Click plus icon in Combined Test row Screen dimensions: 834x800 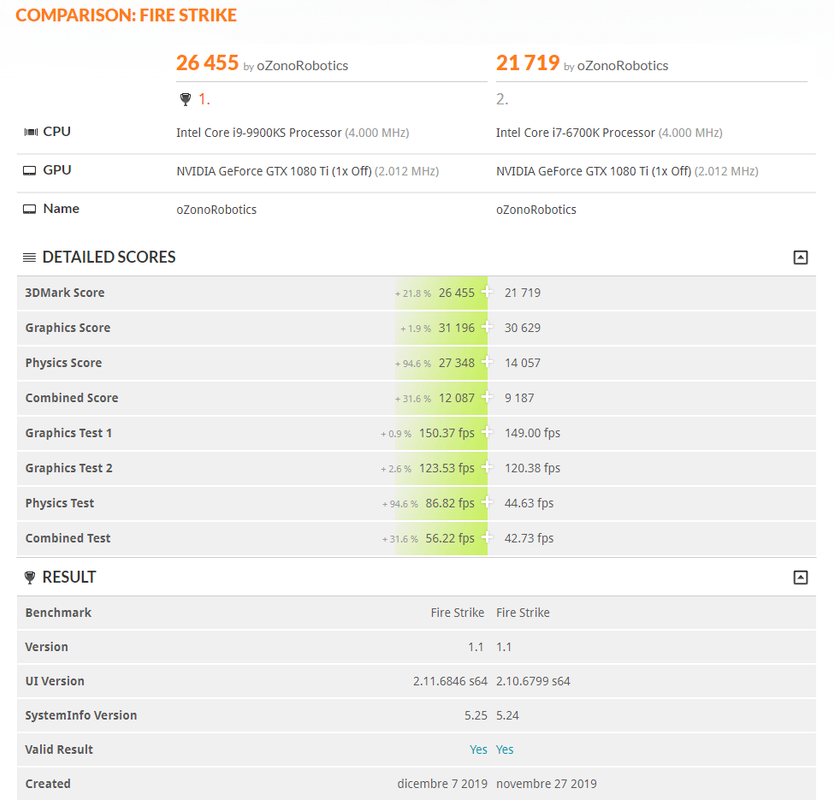point(487,537)
